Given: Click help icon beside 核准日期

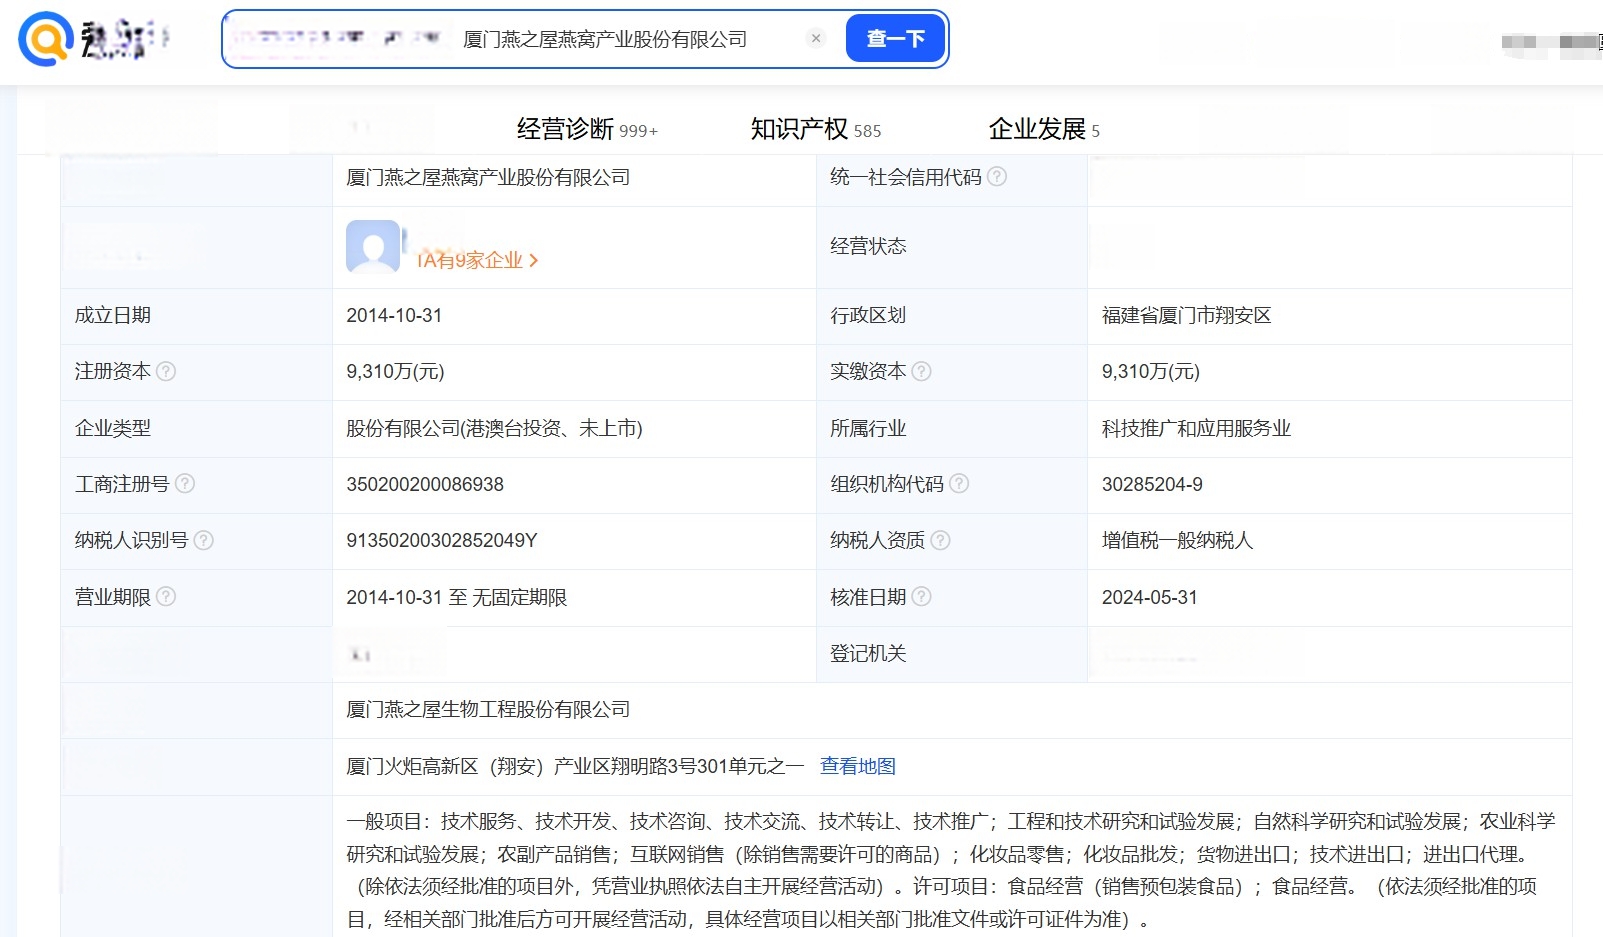Looking at the screenshot, I should tap(922, 596).
